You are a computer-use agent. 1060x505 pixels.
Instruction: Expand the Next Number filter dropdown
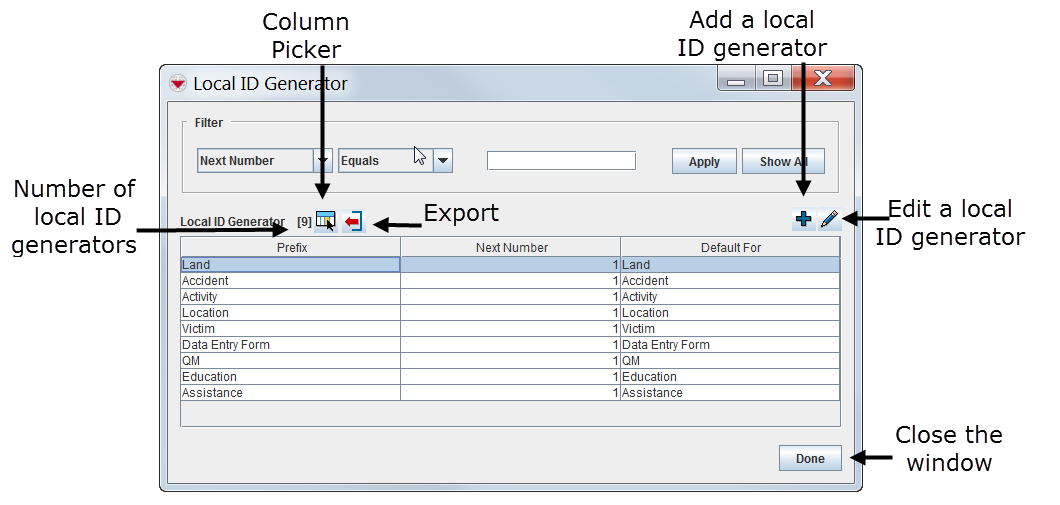pos(322,161)
